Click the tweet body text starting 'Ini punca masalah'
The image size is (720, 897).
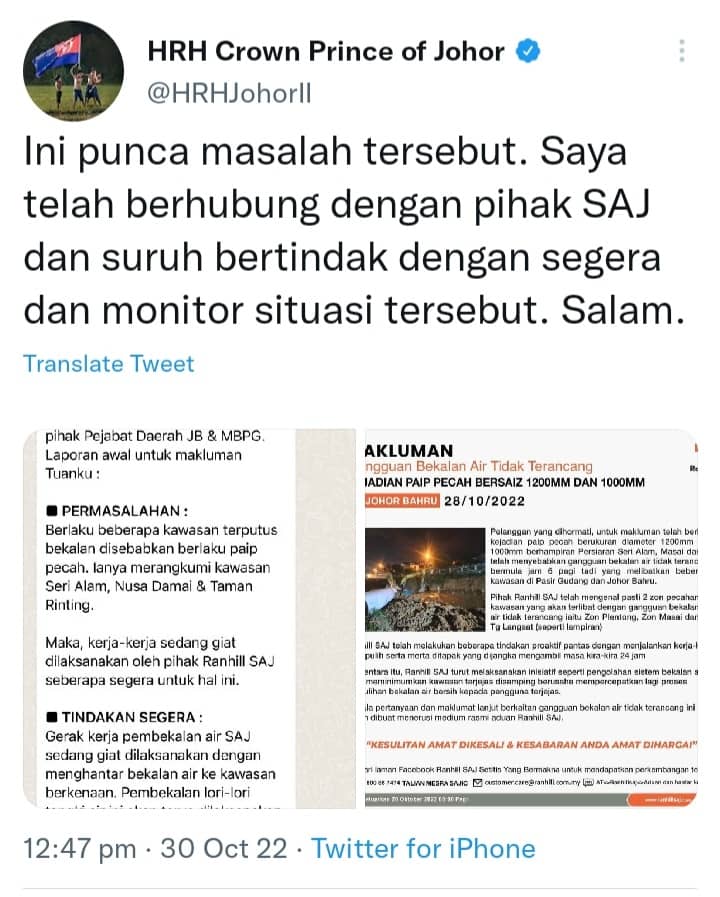(x=354, y=231)
